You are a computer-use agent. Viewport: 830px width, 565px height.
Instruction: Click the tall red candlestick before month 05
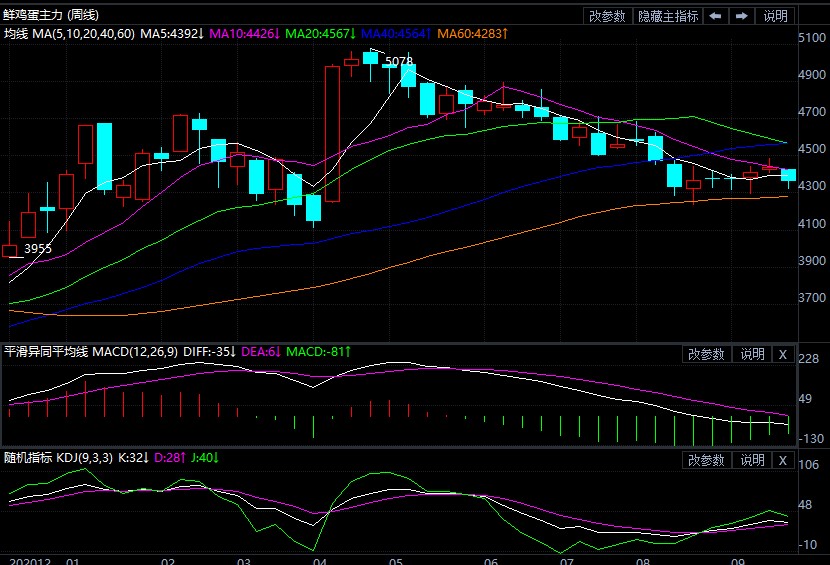click(332, 133)
